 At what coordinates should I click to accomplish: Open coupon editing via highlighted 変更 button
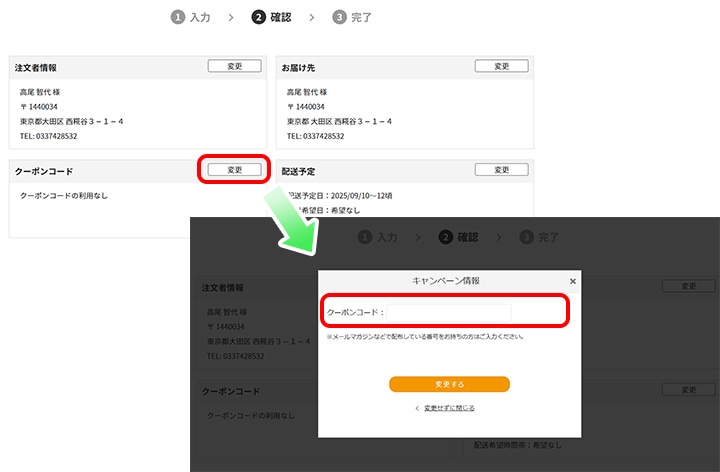pyautogui.click(x=235, y=170)
